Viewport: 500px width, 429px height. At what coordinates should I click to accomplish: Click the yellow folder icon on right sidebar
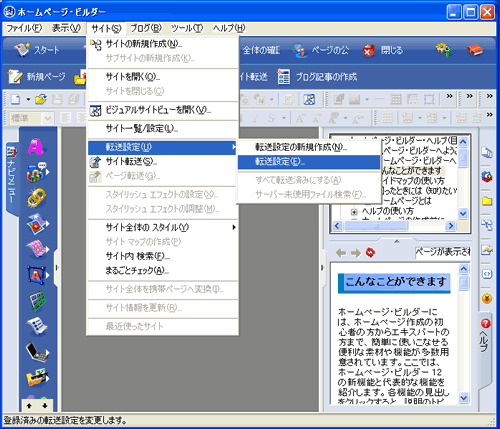487,201
